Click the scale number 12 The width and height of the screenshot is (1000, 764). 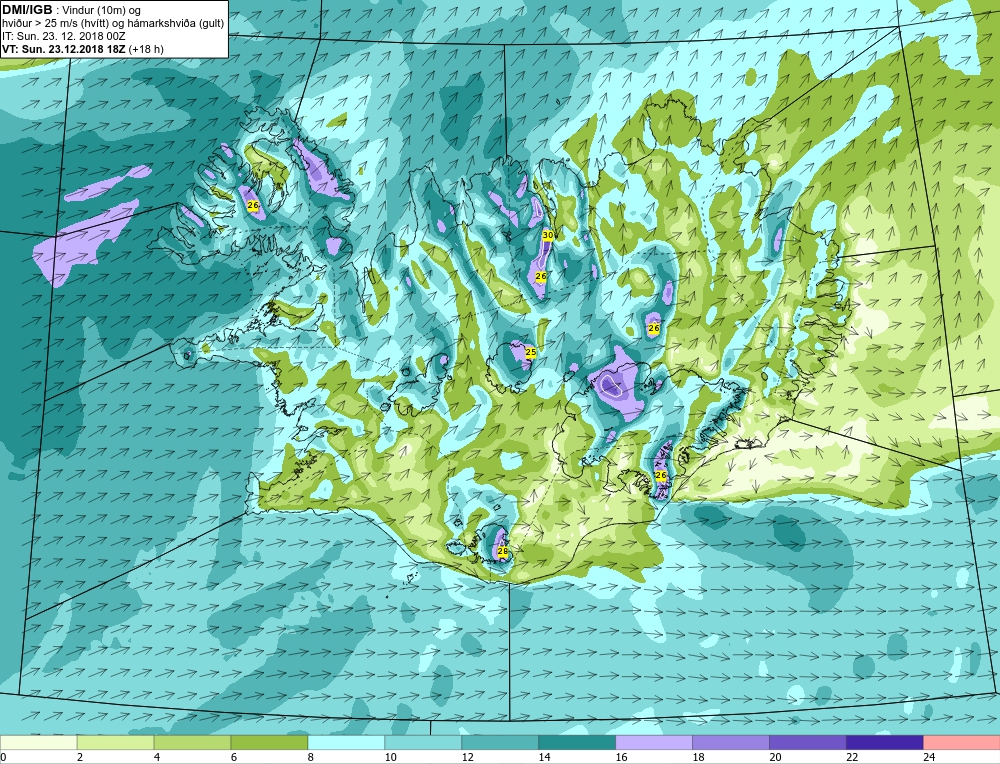467,757
